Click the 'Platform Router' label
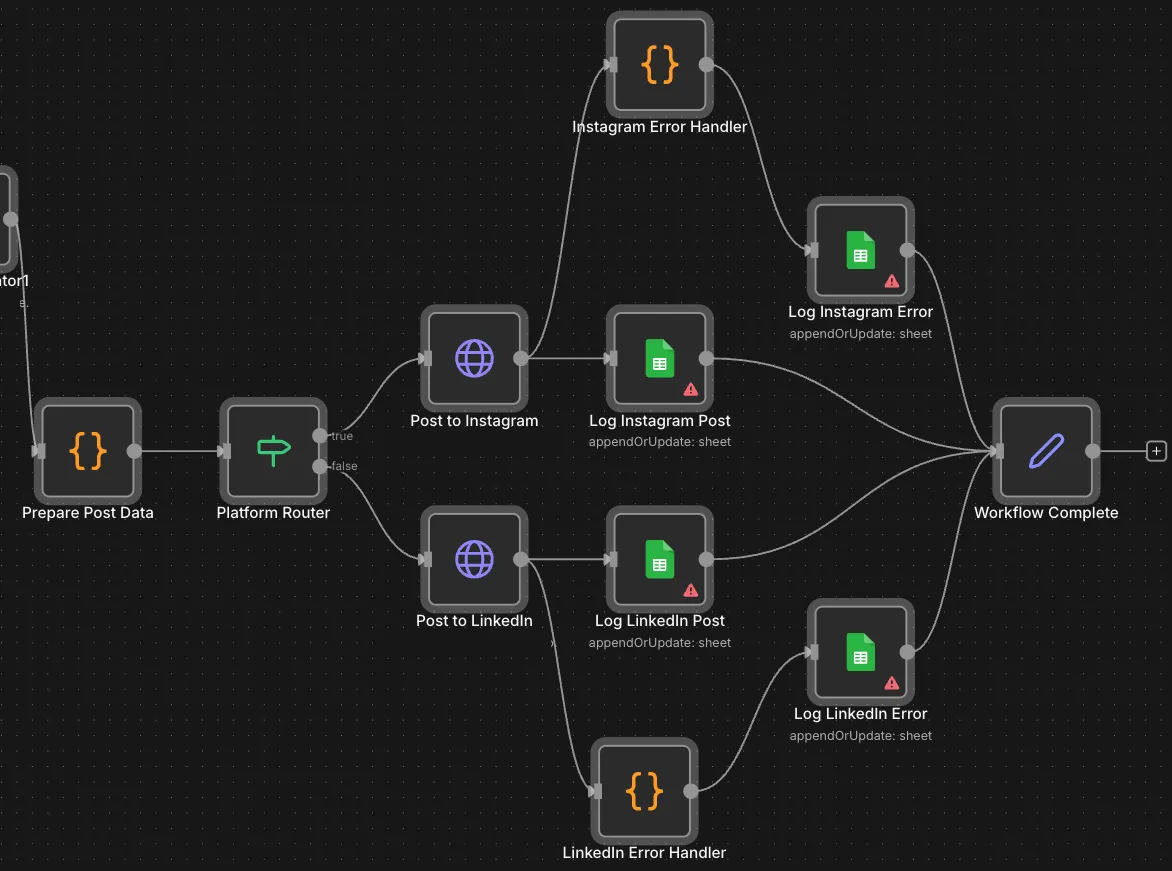Viewport: 1172px width, 871px height. point(273,513)
